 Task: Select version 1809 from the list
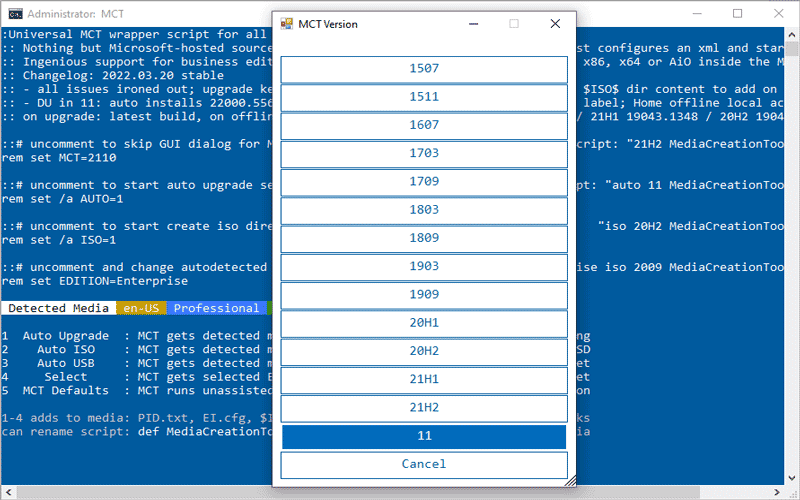point(424,238)
